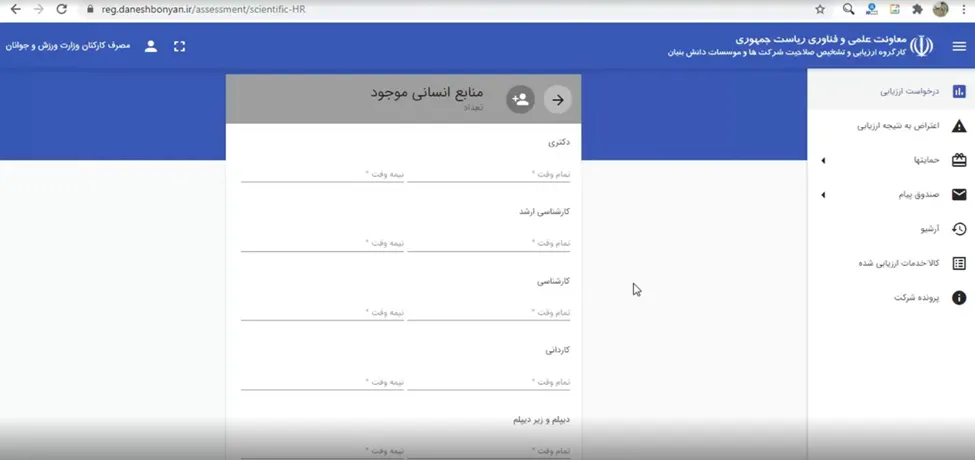Click the کاردانی تمام وقت field

click(489, 382)
